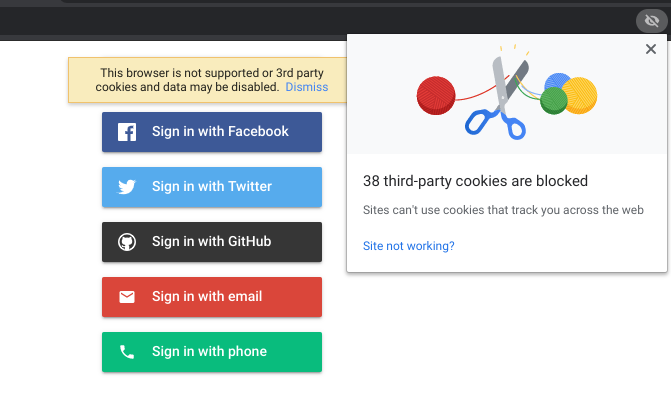
Task: Click the phone handset icon
Action: (127, 352)
